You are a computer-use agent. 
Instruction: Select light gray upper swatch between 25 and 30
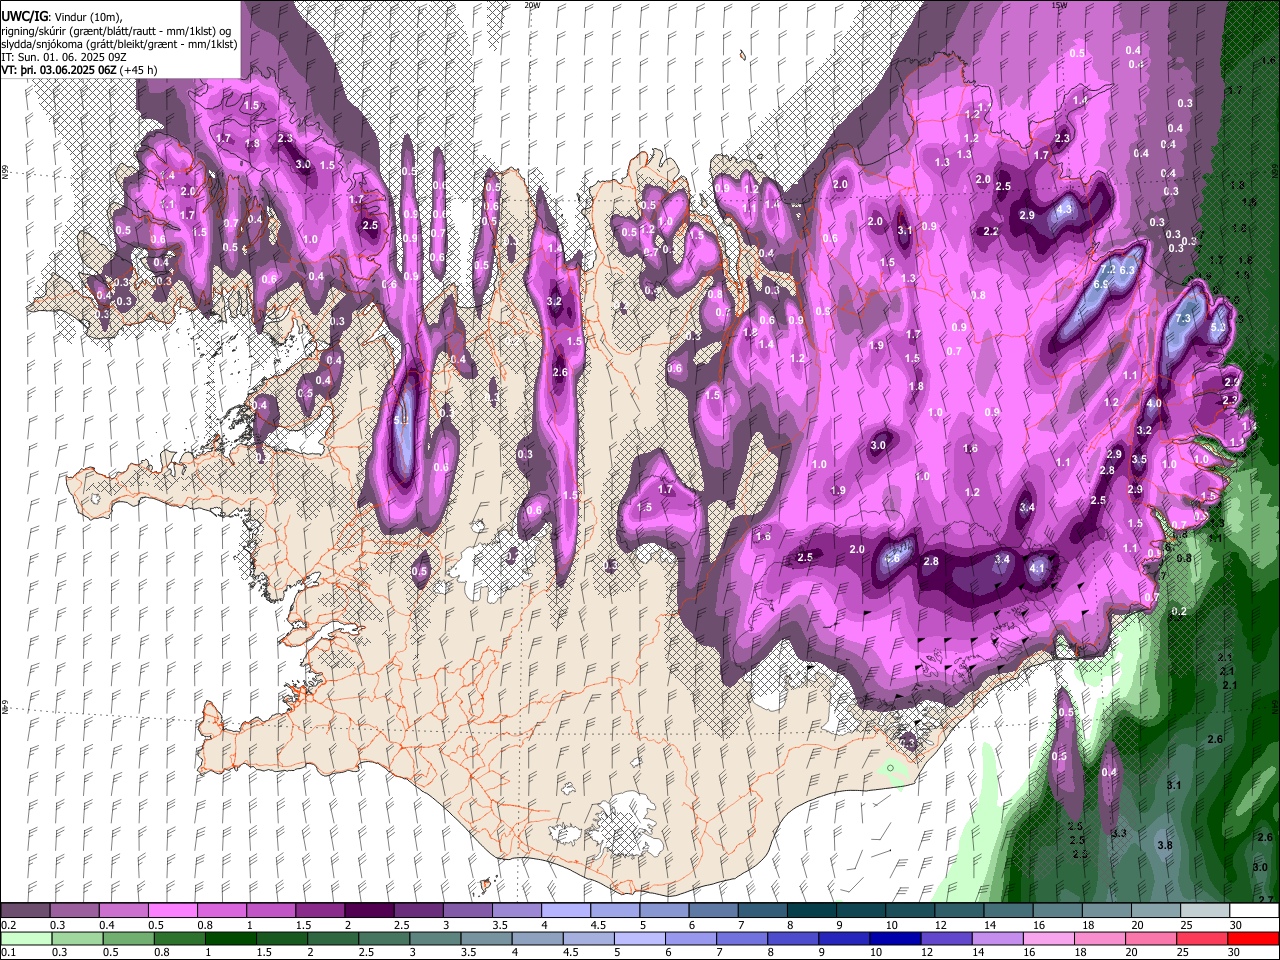coord(1205,910)
